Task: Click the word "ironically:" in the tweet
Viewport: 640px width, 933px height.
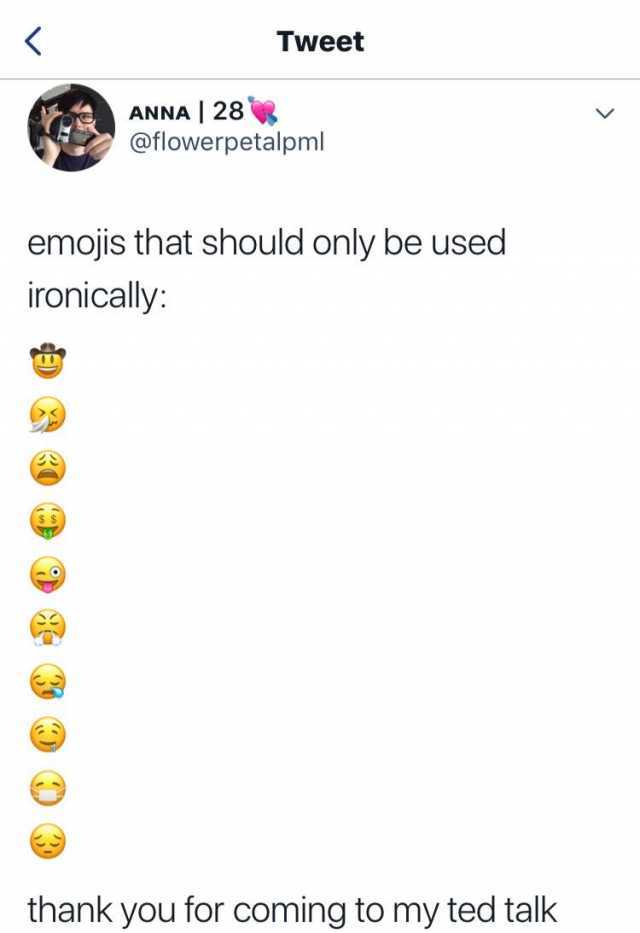Action: pyautogui.click(x=96, y=298)
